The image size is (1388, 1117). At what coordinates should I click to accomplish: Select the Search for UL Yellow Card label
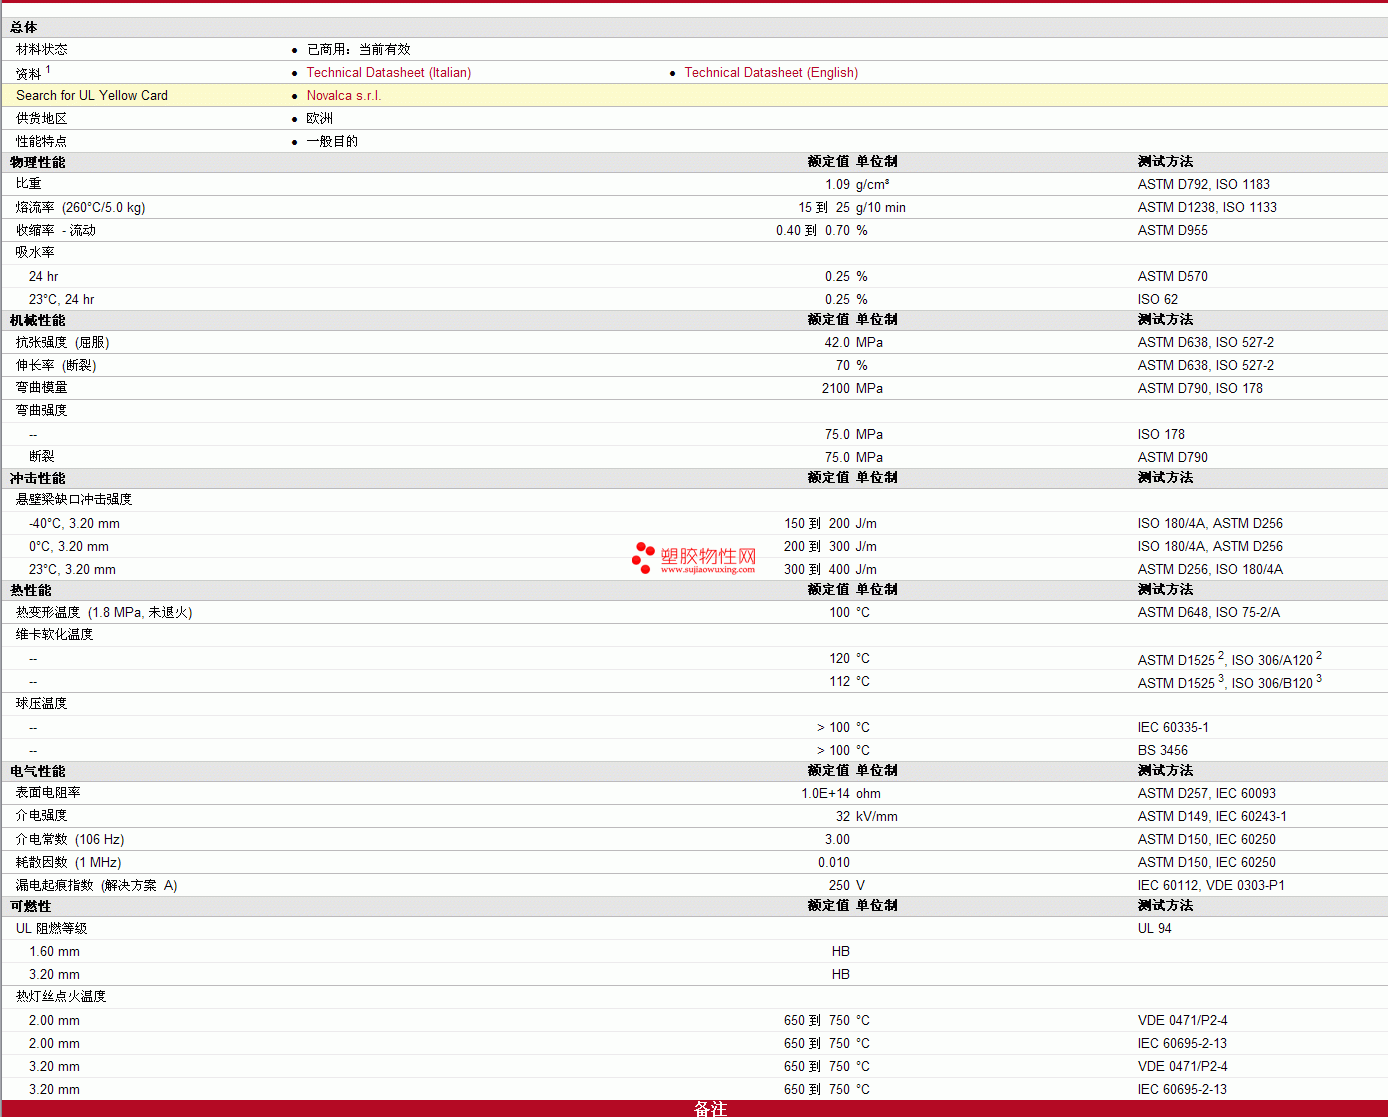pyautogui.click(x=92, y=96)
